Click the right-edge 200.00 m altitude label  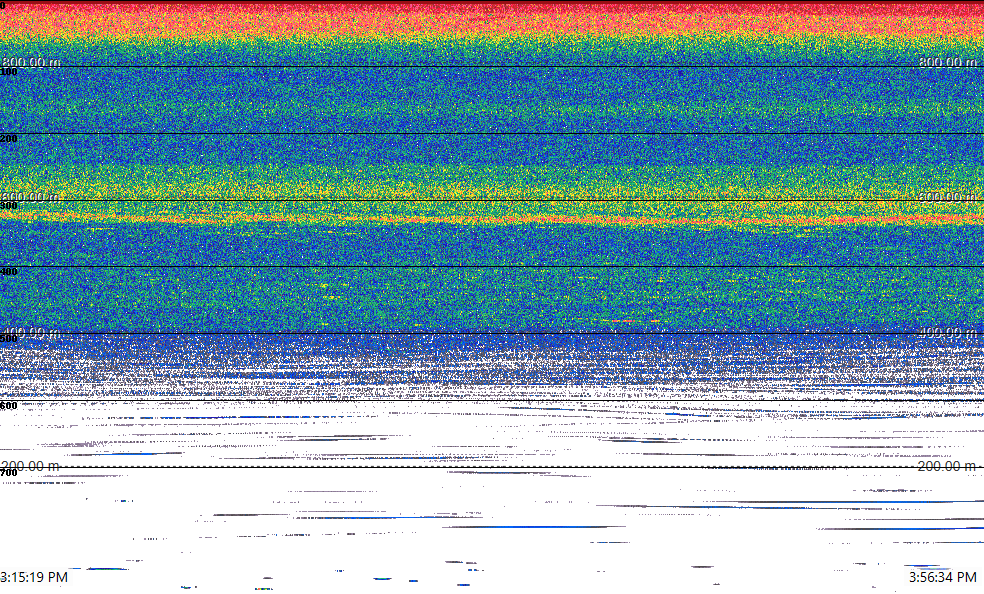coord(946,466)
